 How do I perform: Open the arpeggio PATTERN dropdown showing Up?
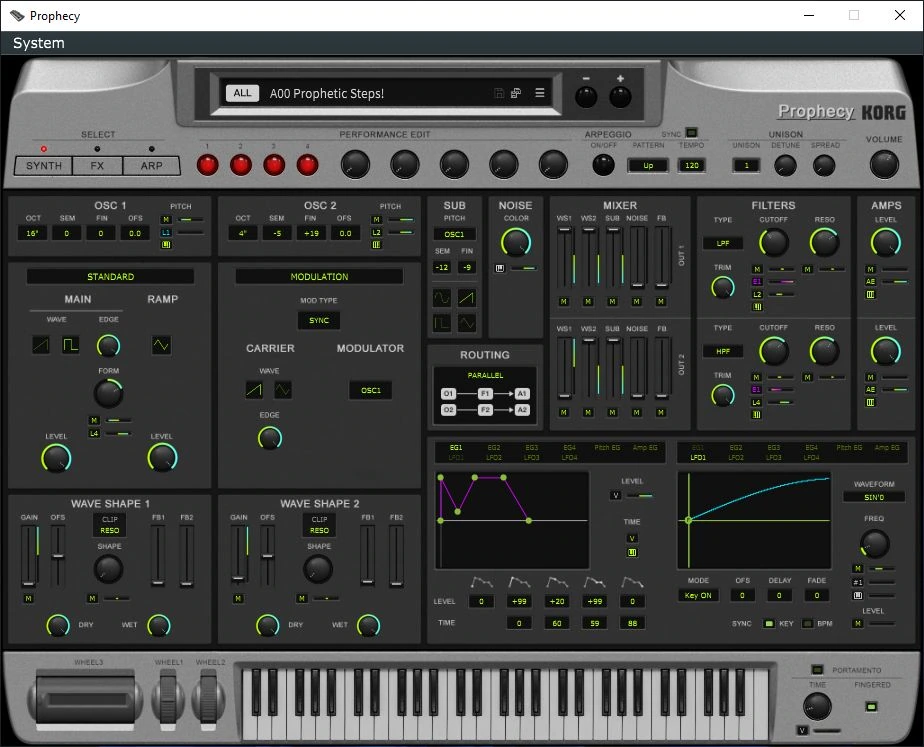click(648, 166)
